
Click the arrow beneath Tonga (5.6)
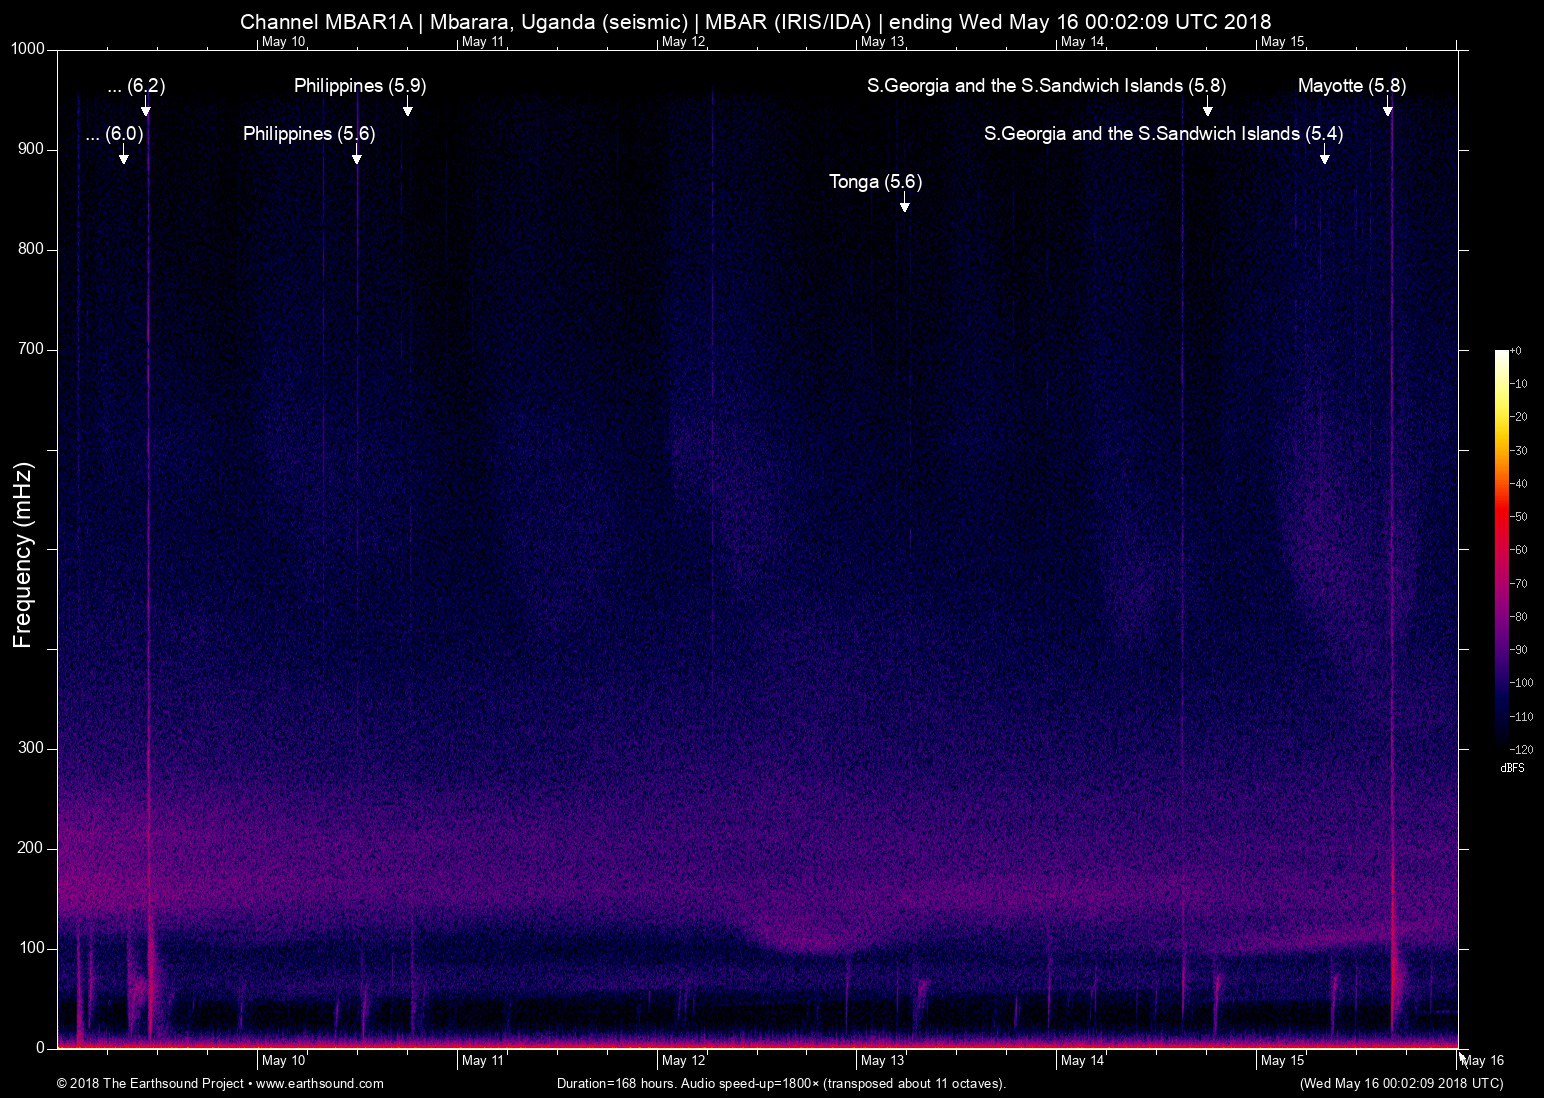(905, 205)
